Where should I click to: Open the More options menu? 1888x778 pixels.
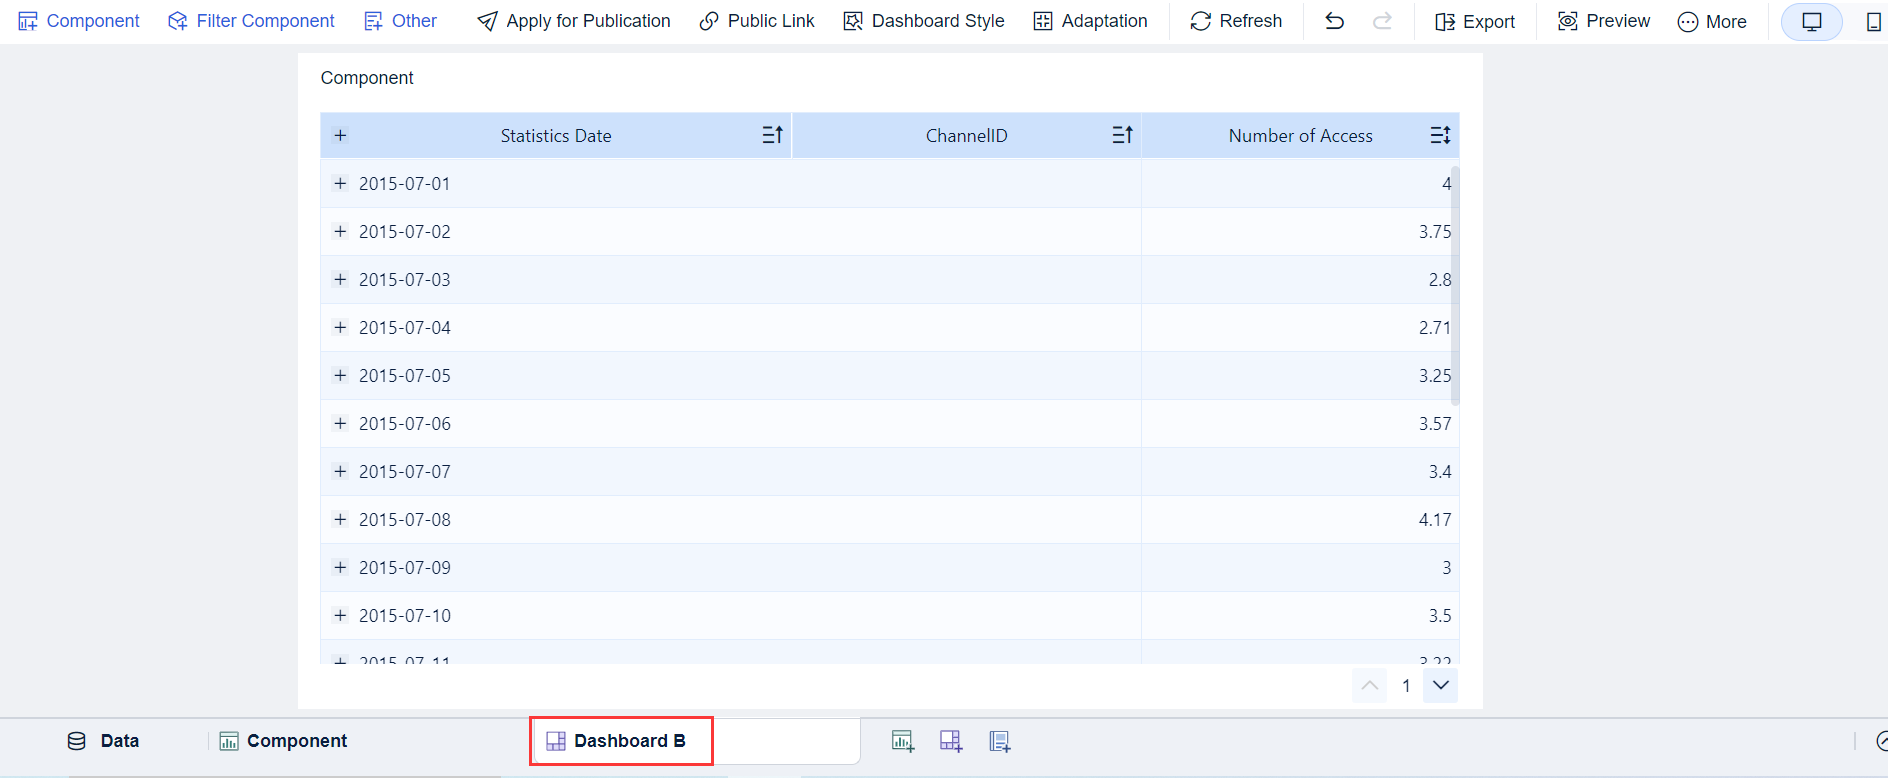point(1712,21)
